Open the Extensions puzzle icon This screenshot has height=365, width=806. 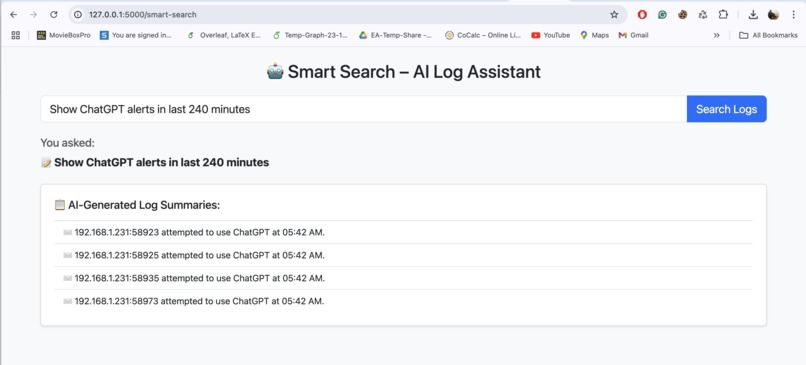(x=723, y=15)
